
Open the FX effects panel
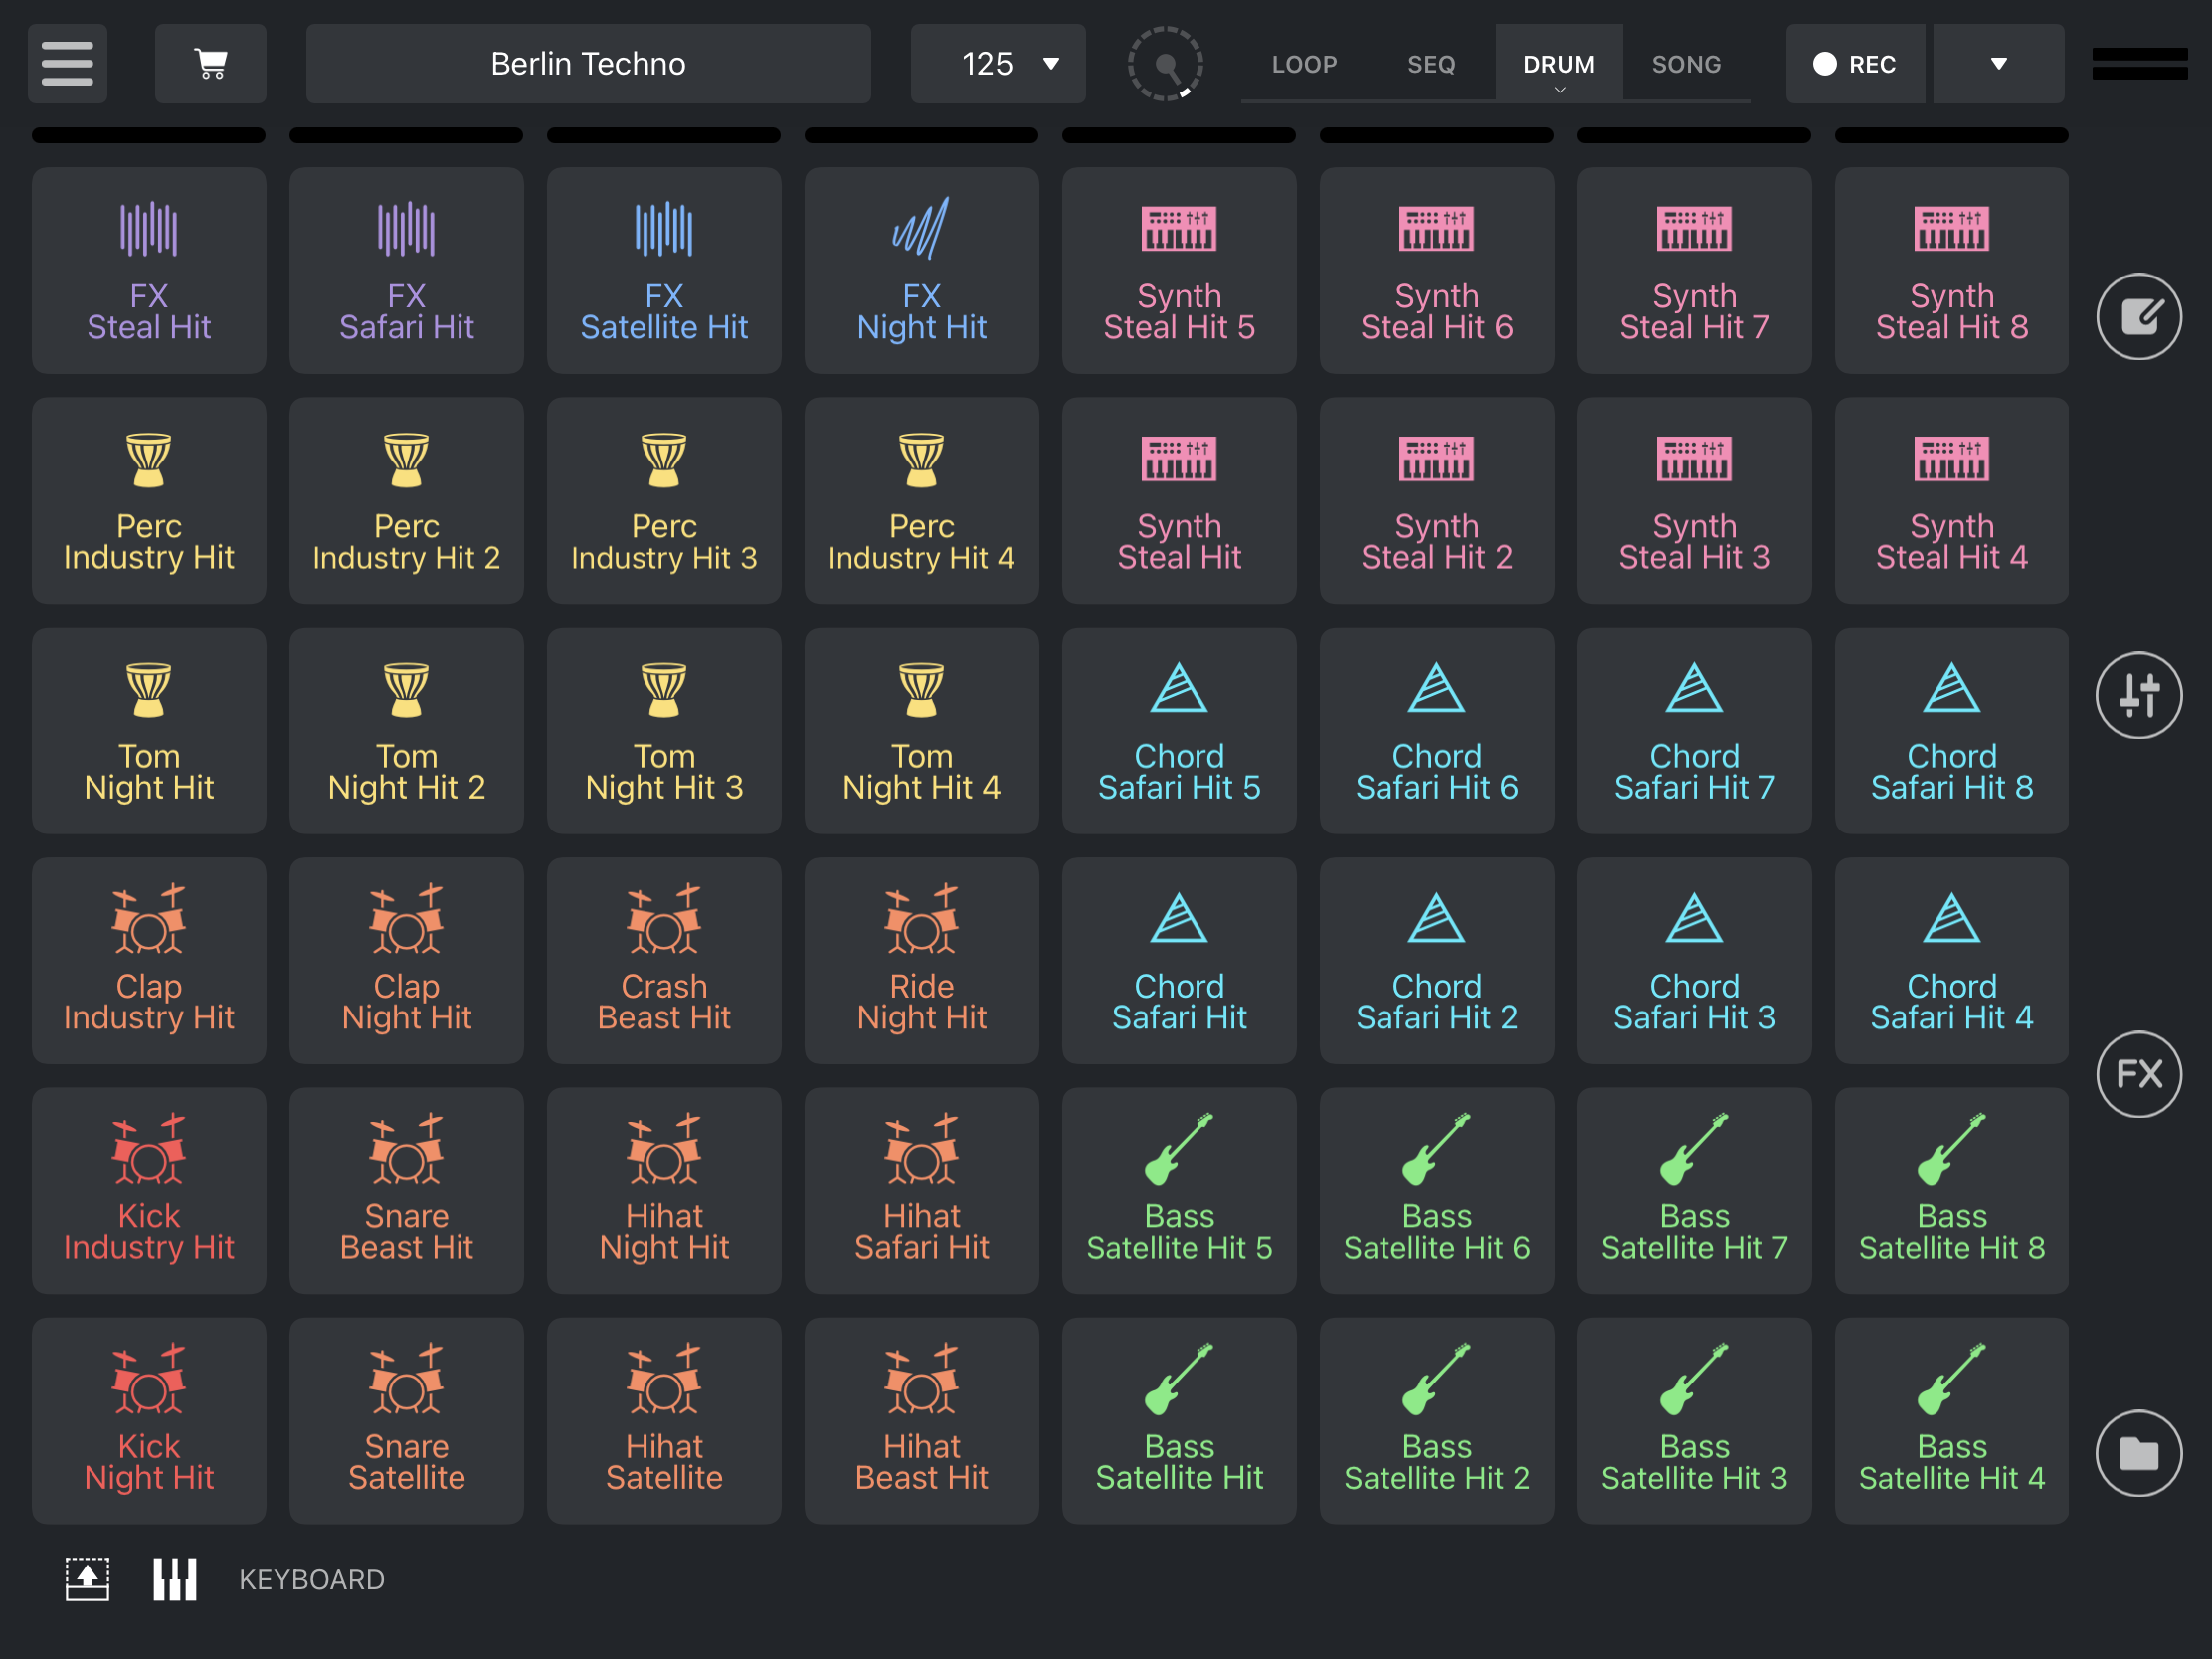point(2138,1074)
